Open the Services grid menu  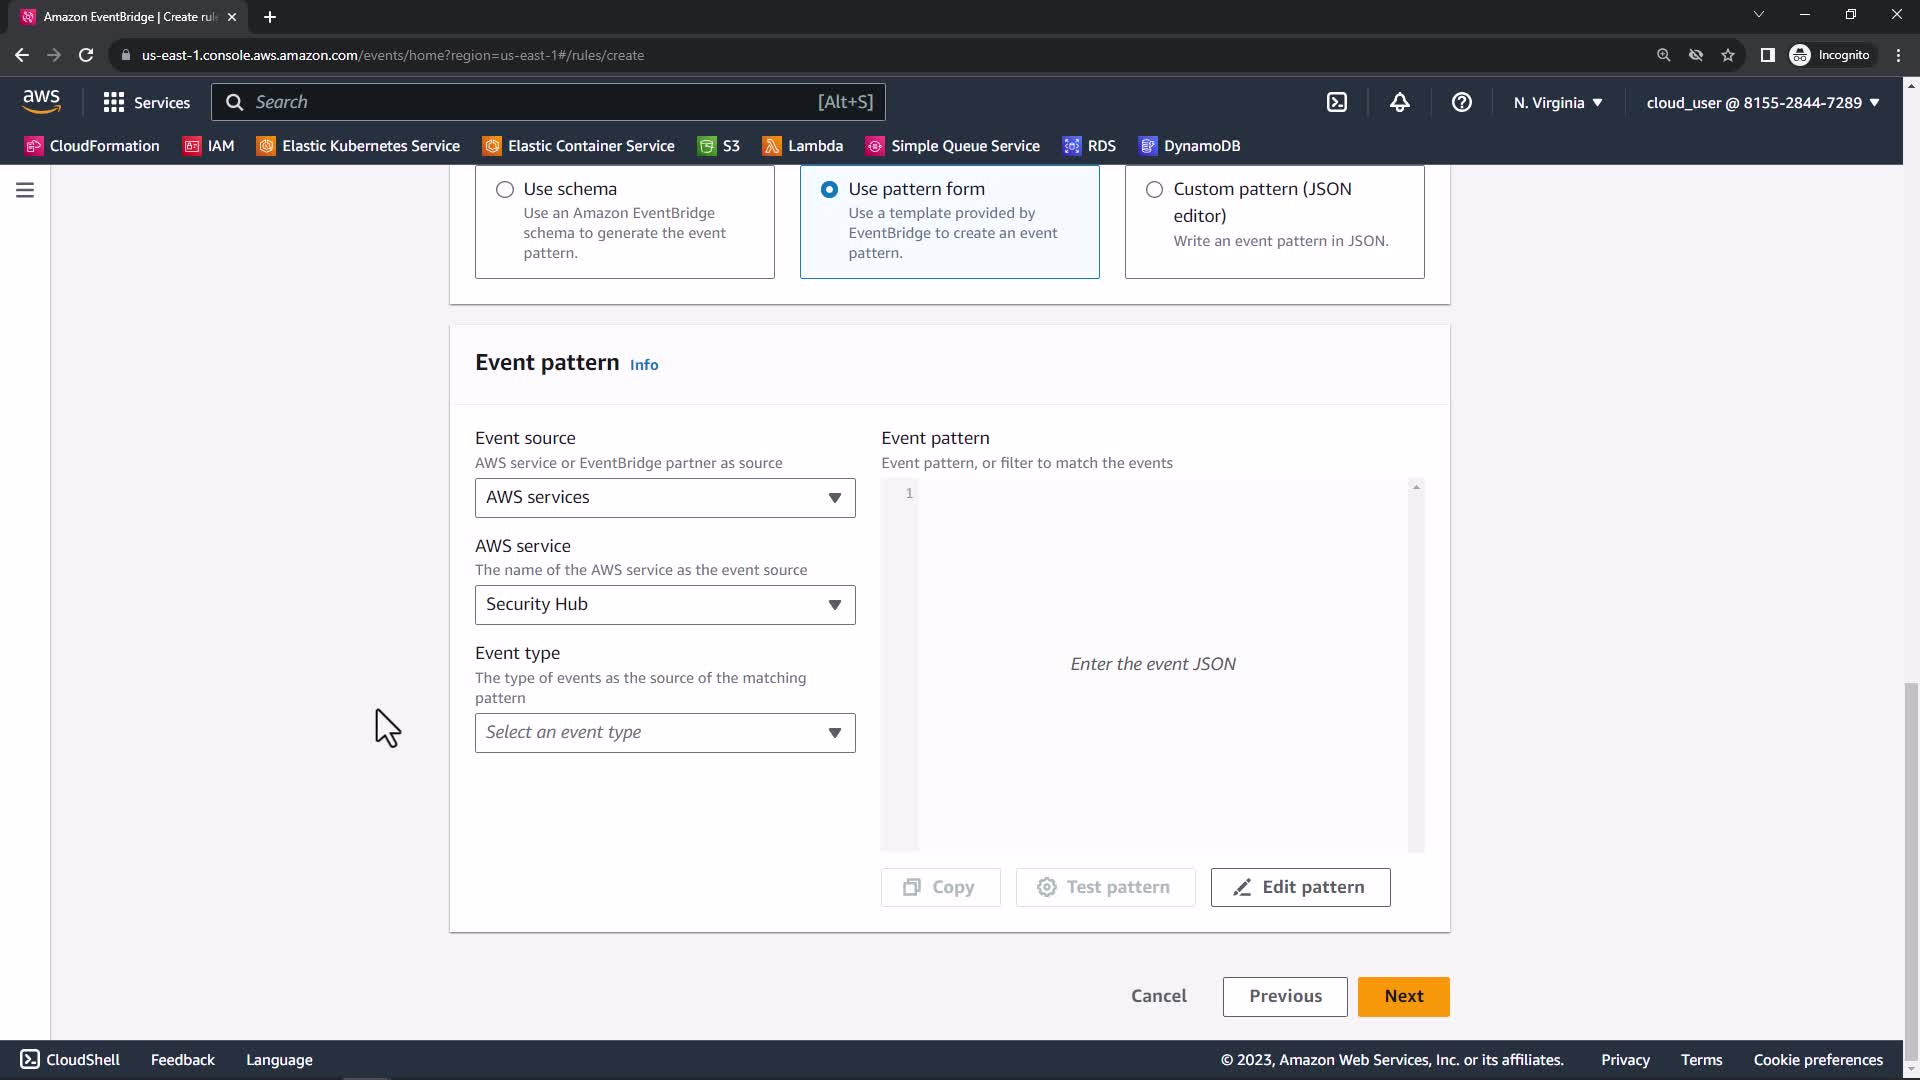pos(146,102)
